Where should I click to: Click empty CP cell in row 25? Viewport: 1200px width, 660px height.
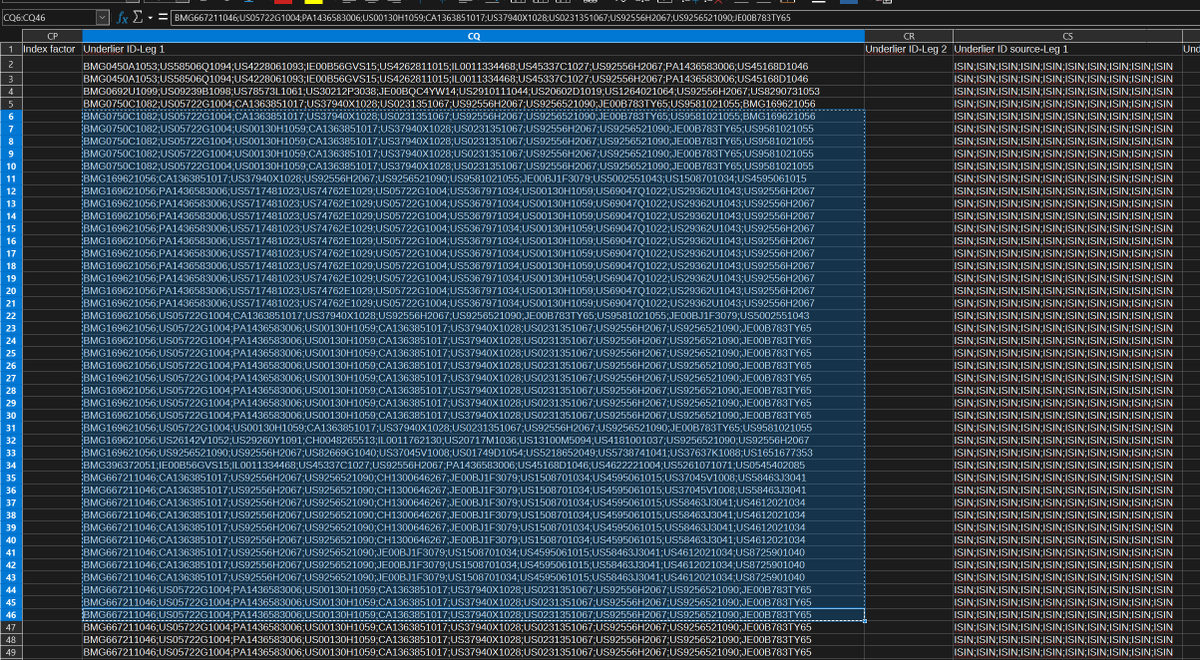pyautogui.click(x=51, y=353)
